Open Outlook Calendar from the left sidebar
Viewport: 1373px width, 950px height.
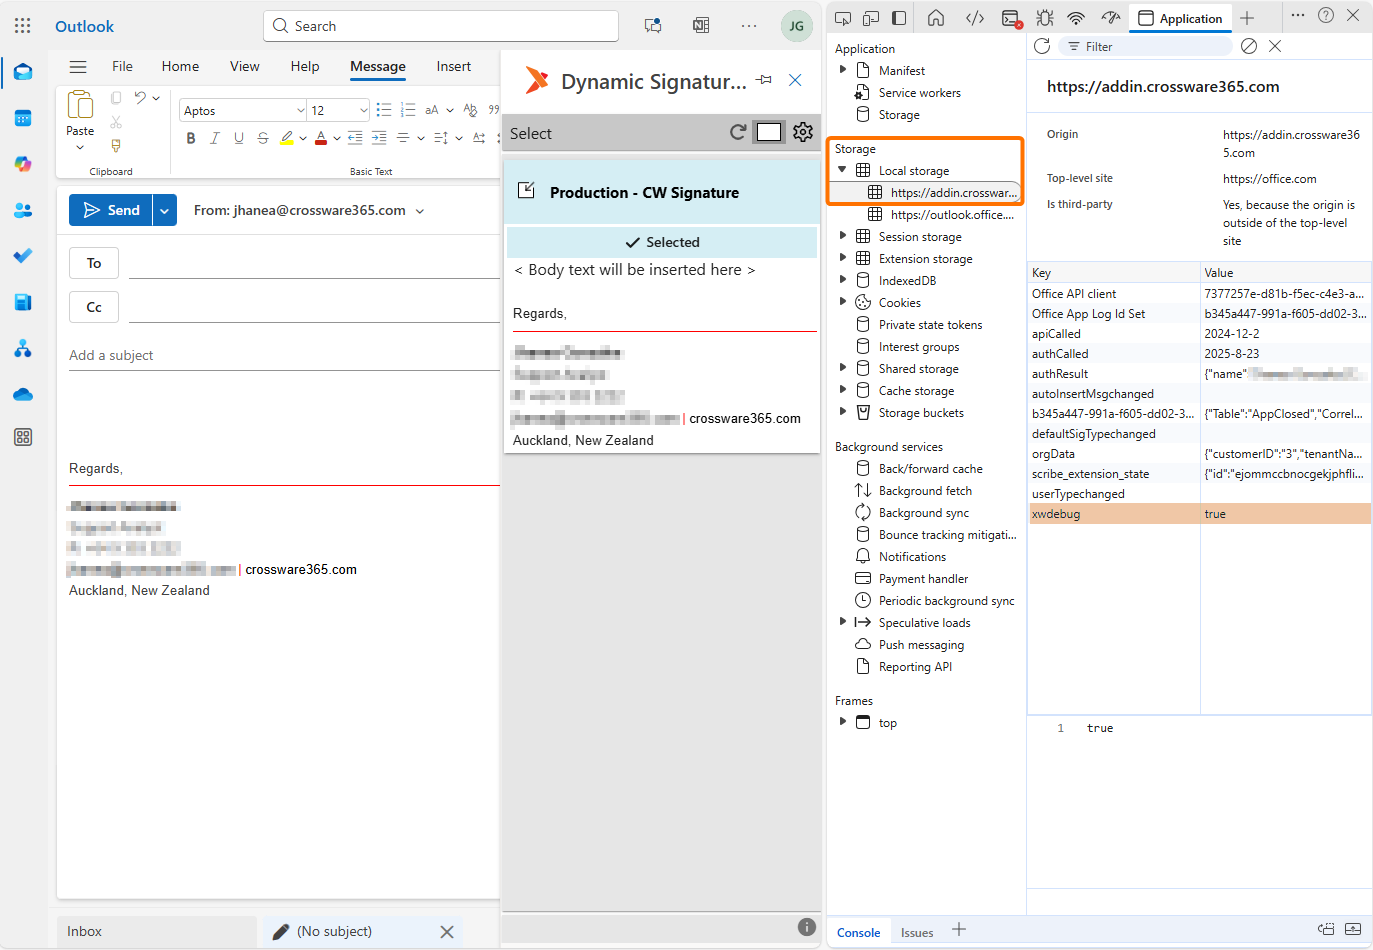coord(23,118)
